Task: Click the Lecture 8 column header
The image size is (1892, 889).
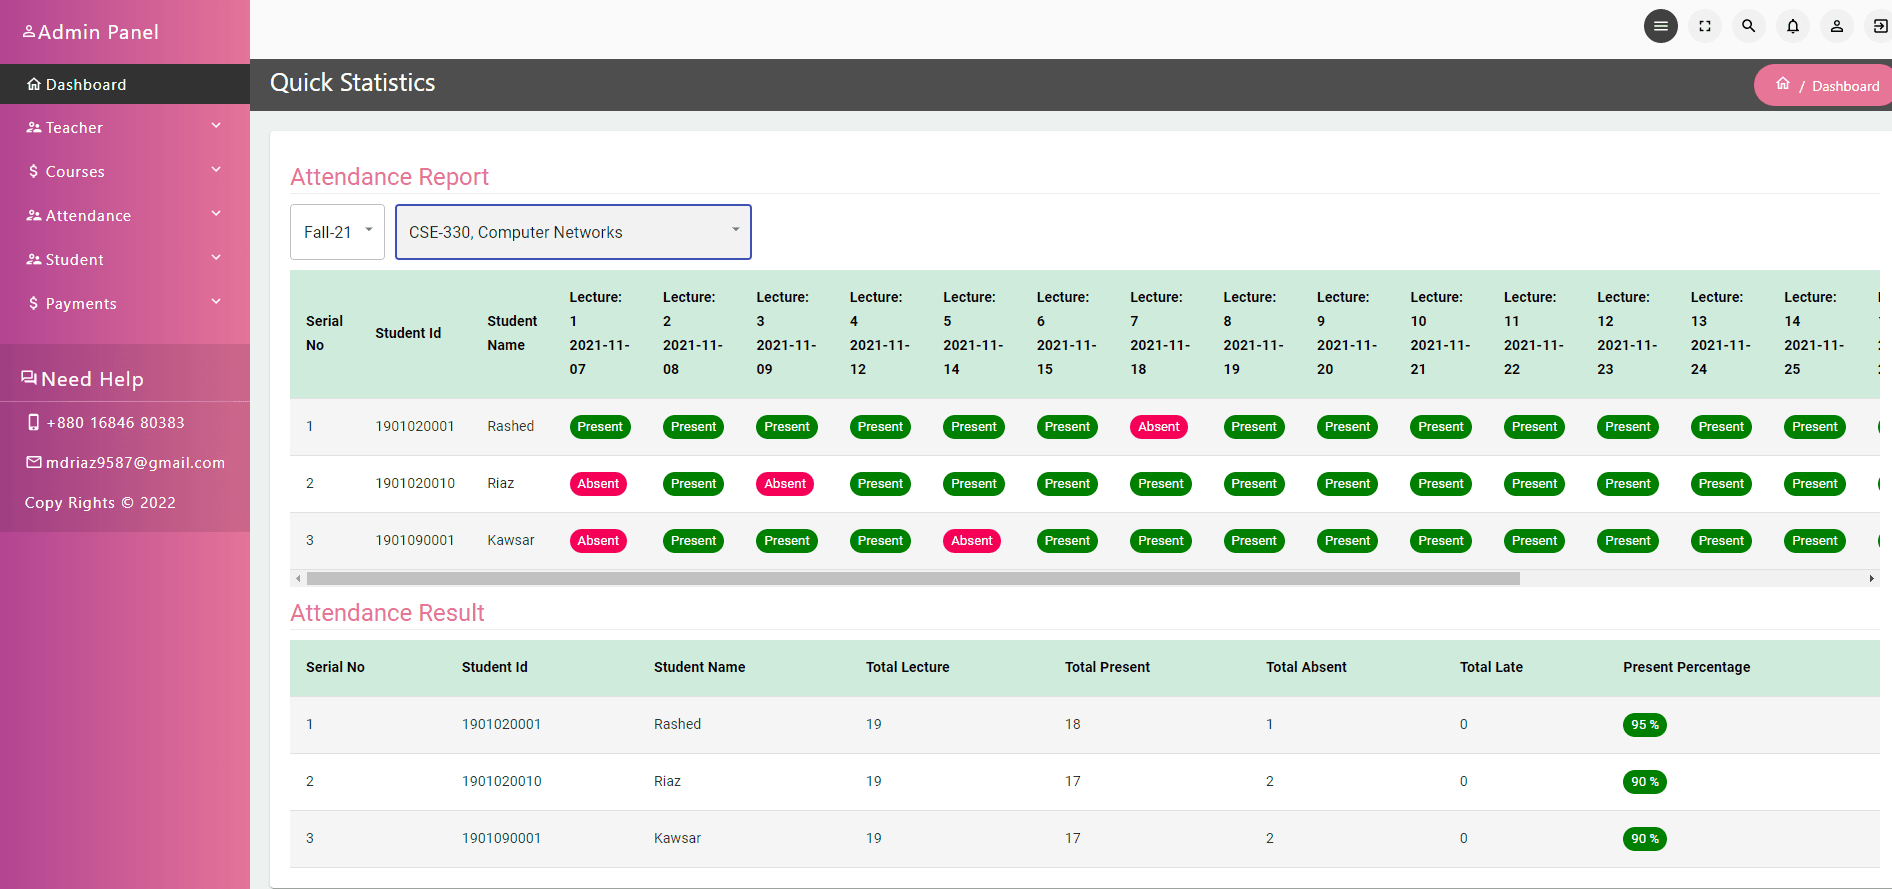Action: [x=1253, y=333]
